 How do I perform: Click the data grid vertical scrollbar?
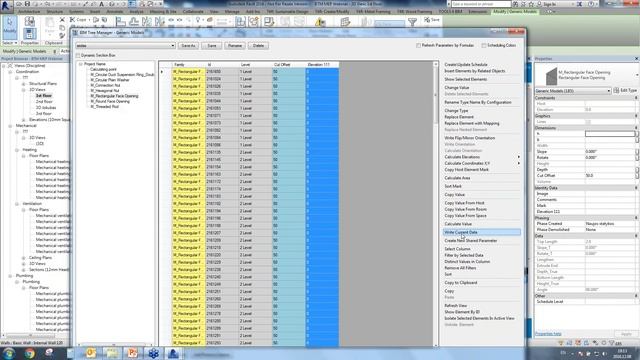tap(436, 204)
